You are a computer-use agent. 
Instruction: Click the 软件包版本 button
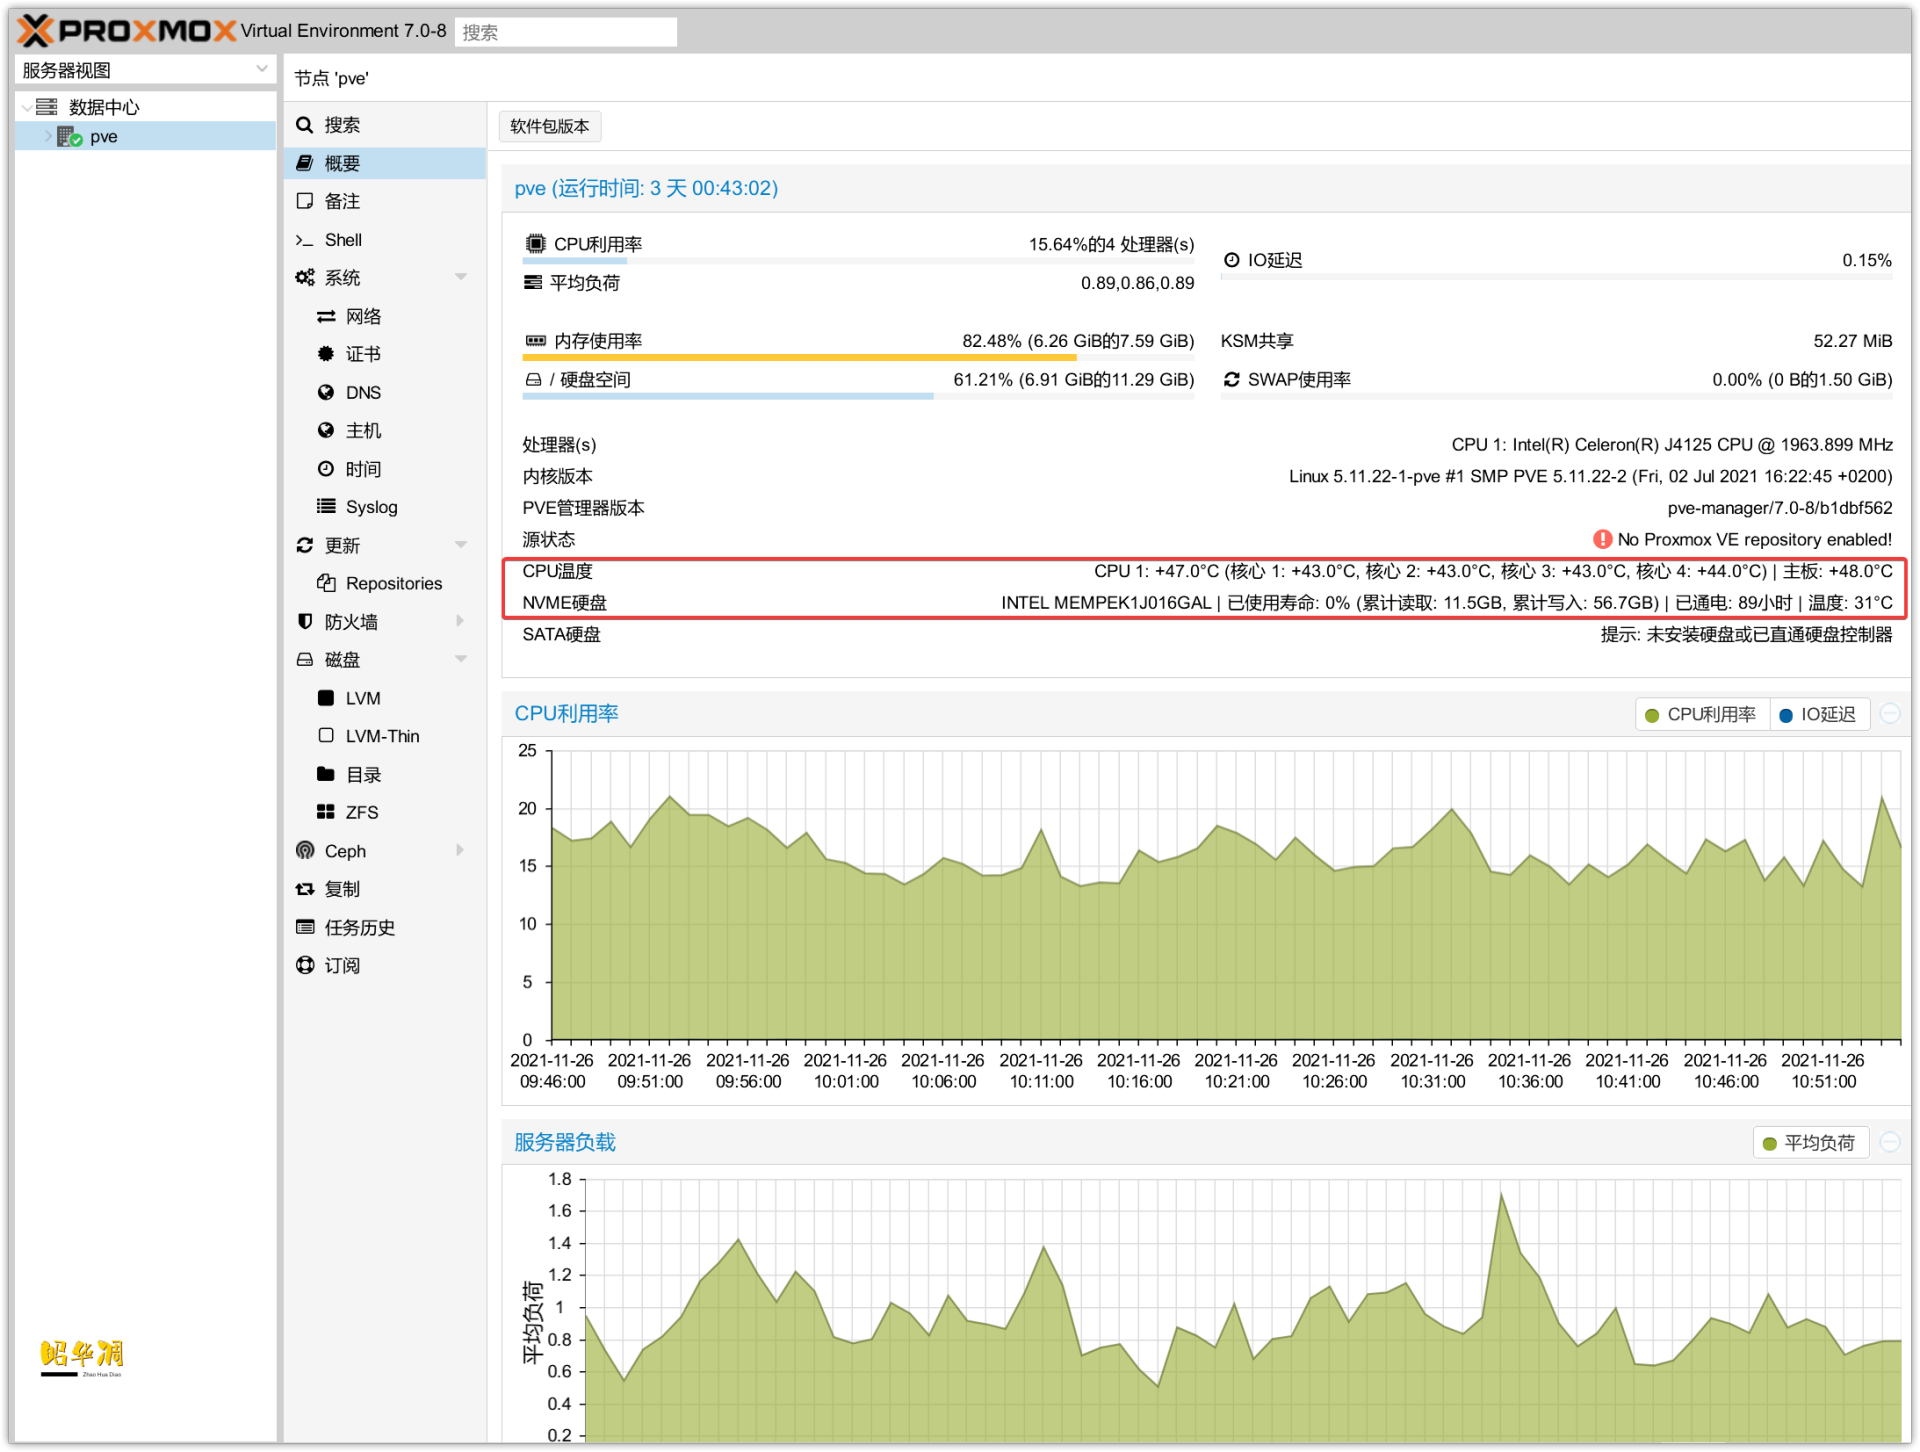pos(549,126)
